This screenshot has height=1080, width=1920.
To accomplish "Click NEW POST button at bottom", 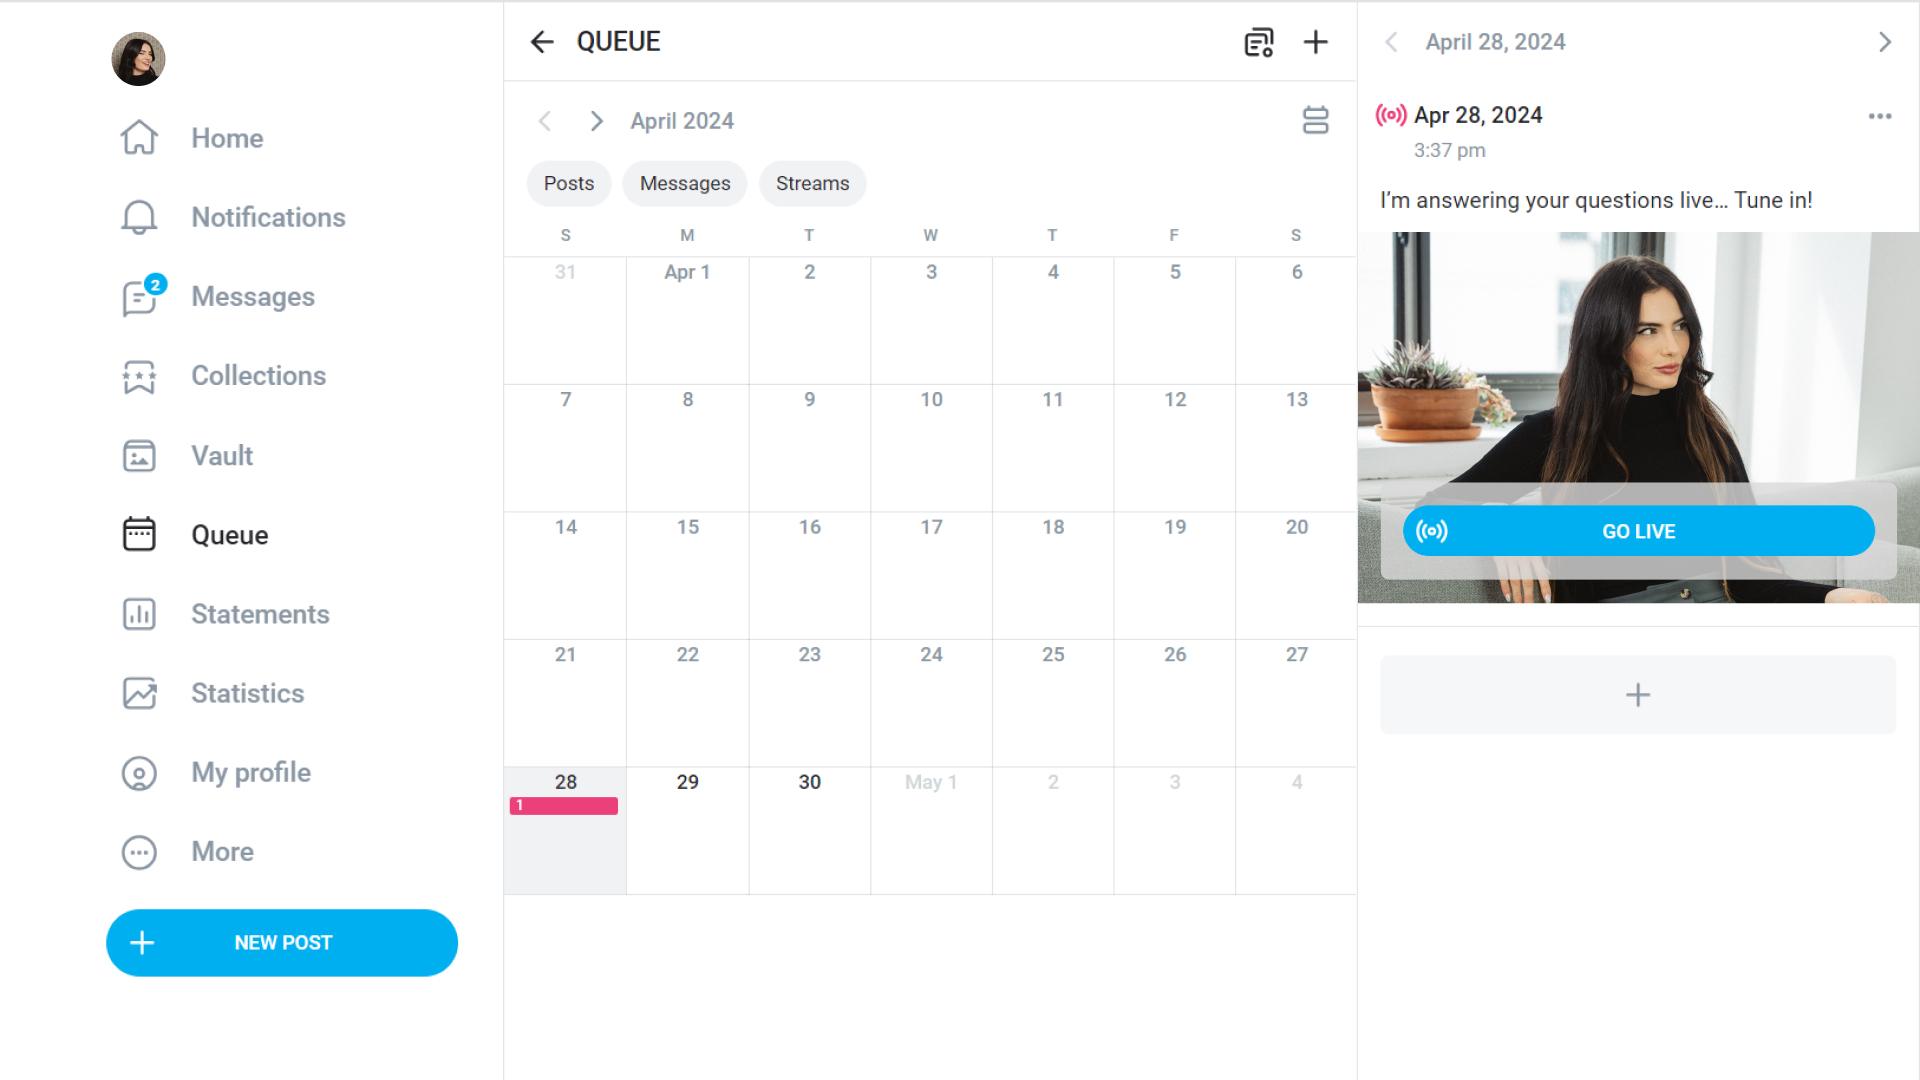I will (x=281, y=942).
